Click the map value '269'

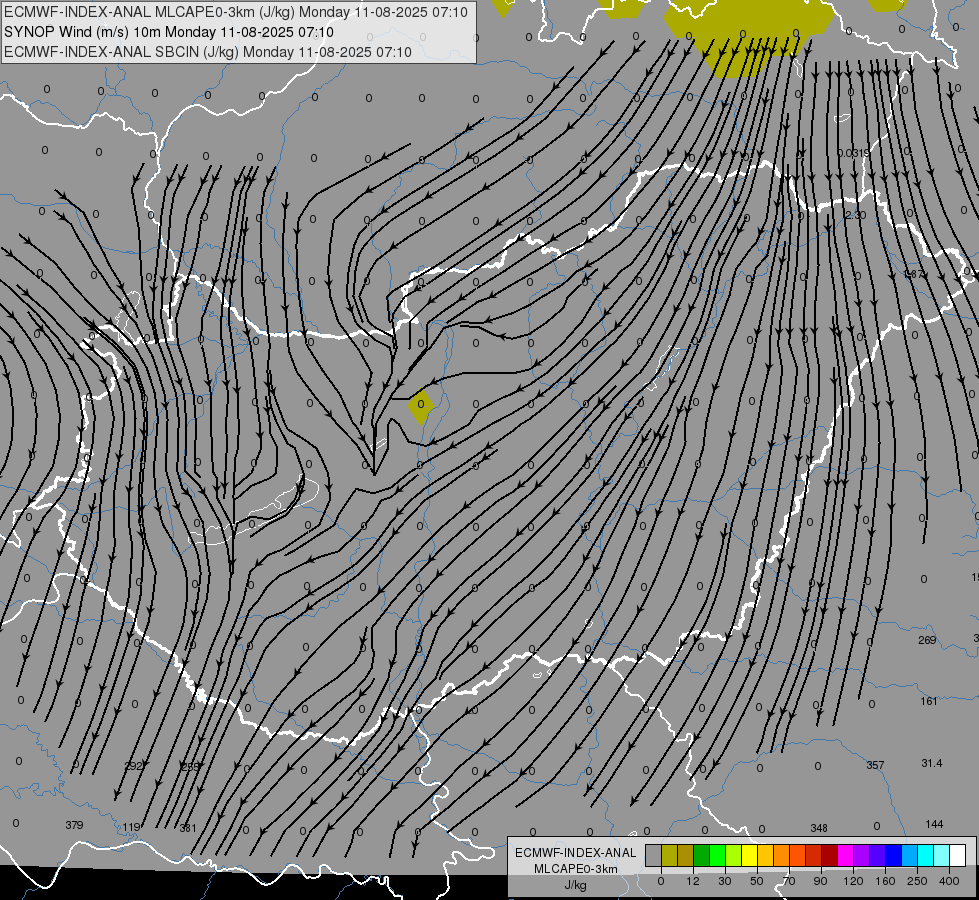pyautogui.click(x=927, y=640)
